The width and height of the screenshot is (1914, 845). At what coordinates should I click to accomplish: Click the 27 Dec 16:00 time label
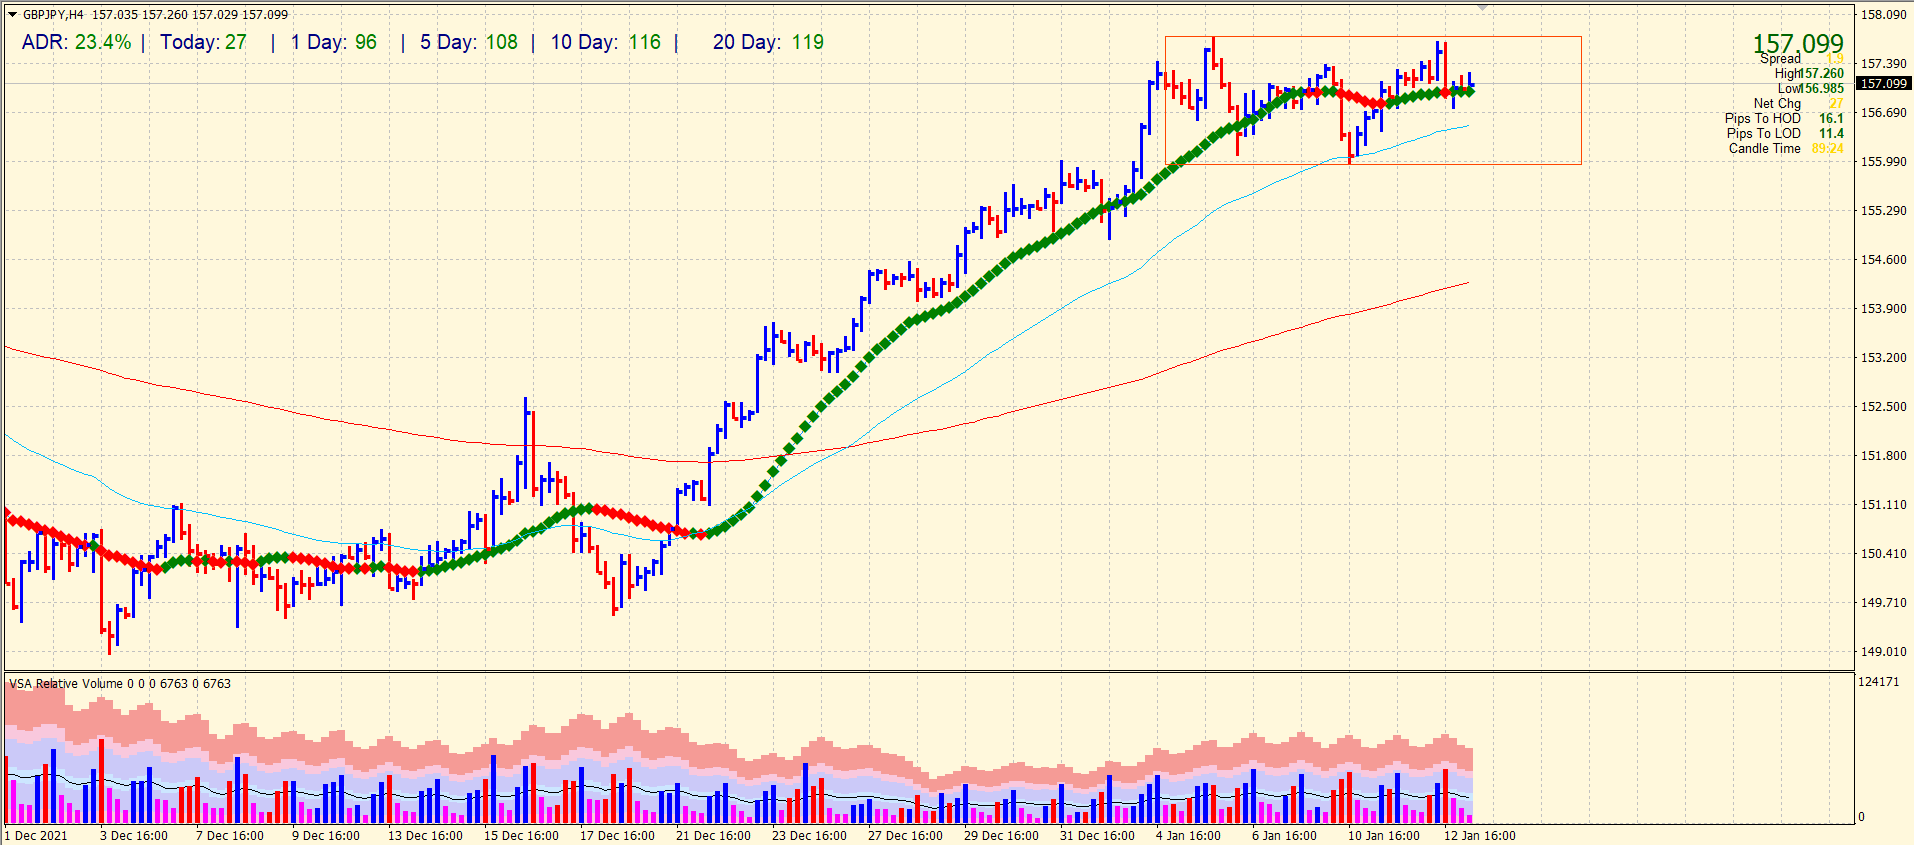905,836
